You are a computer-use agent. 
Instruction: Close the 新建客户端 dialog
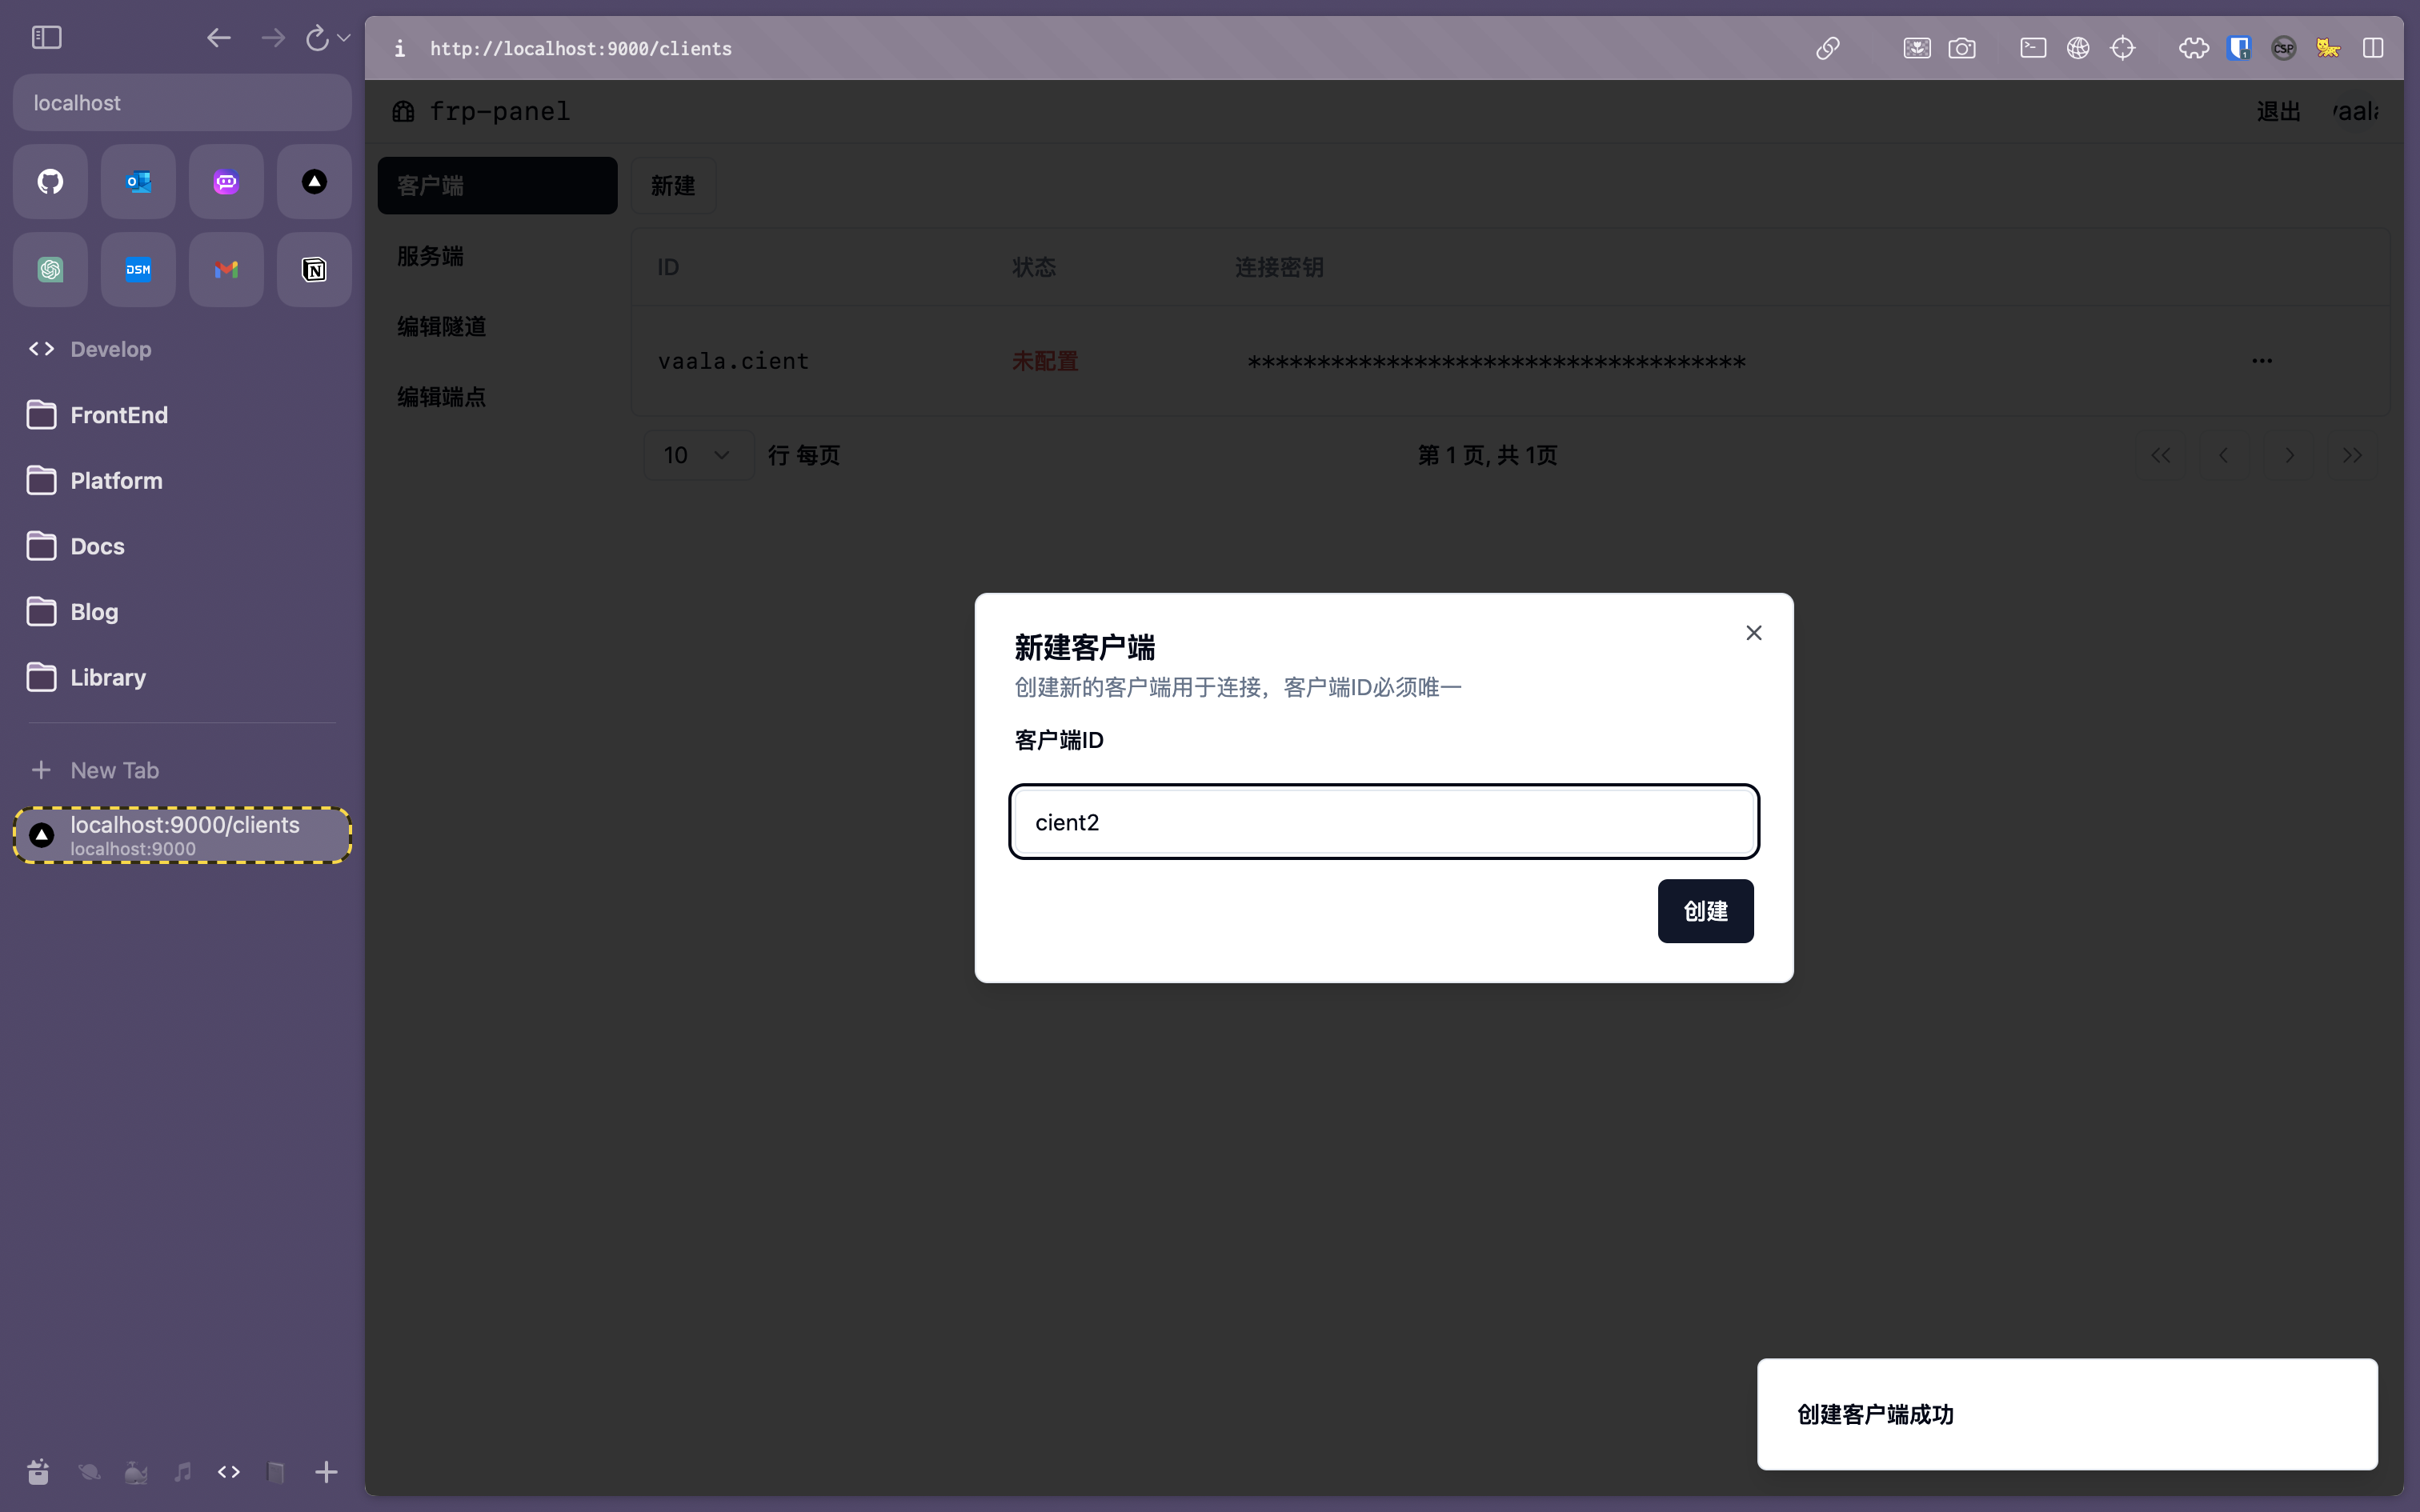pos(1753,633)
